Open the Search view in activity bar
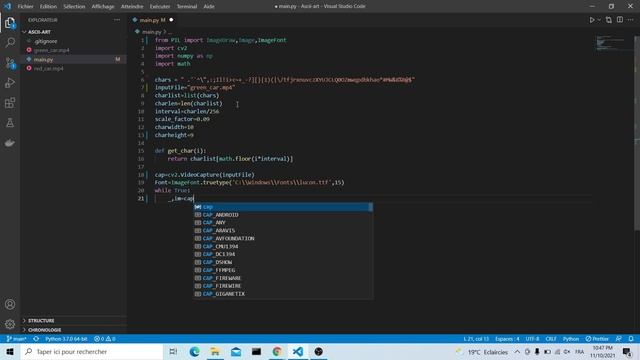 (10, 42)
